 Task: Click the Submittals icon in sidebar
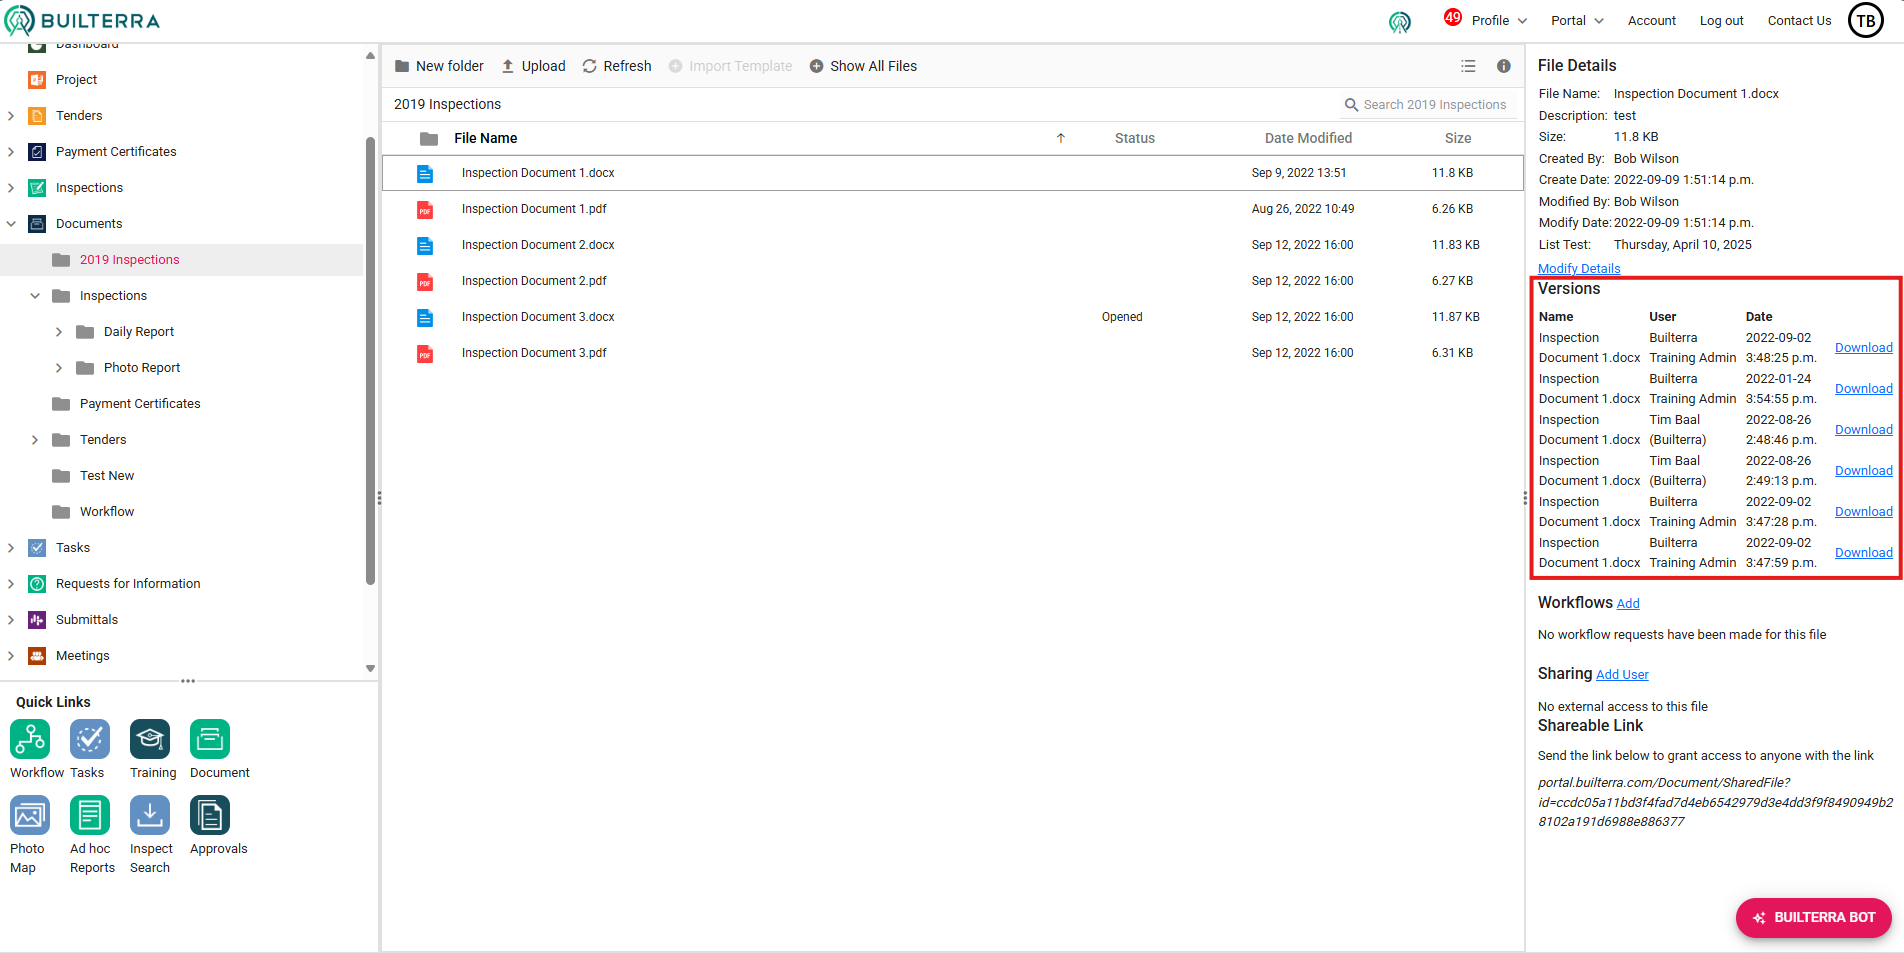point(37,620)
